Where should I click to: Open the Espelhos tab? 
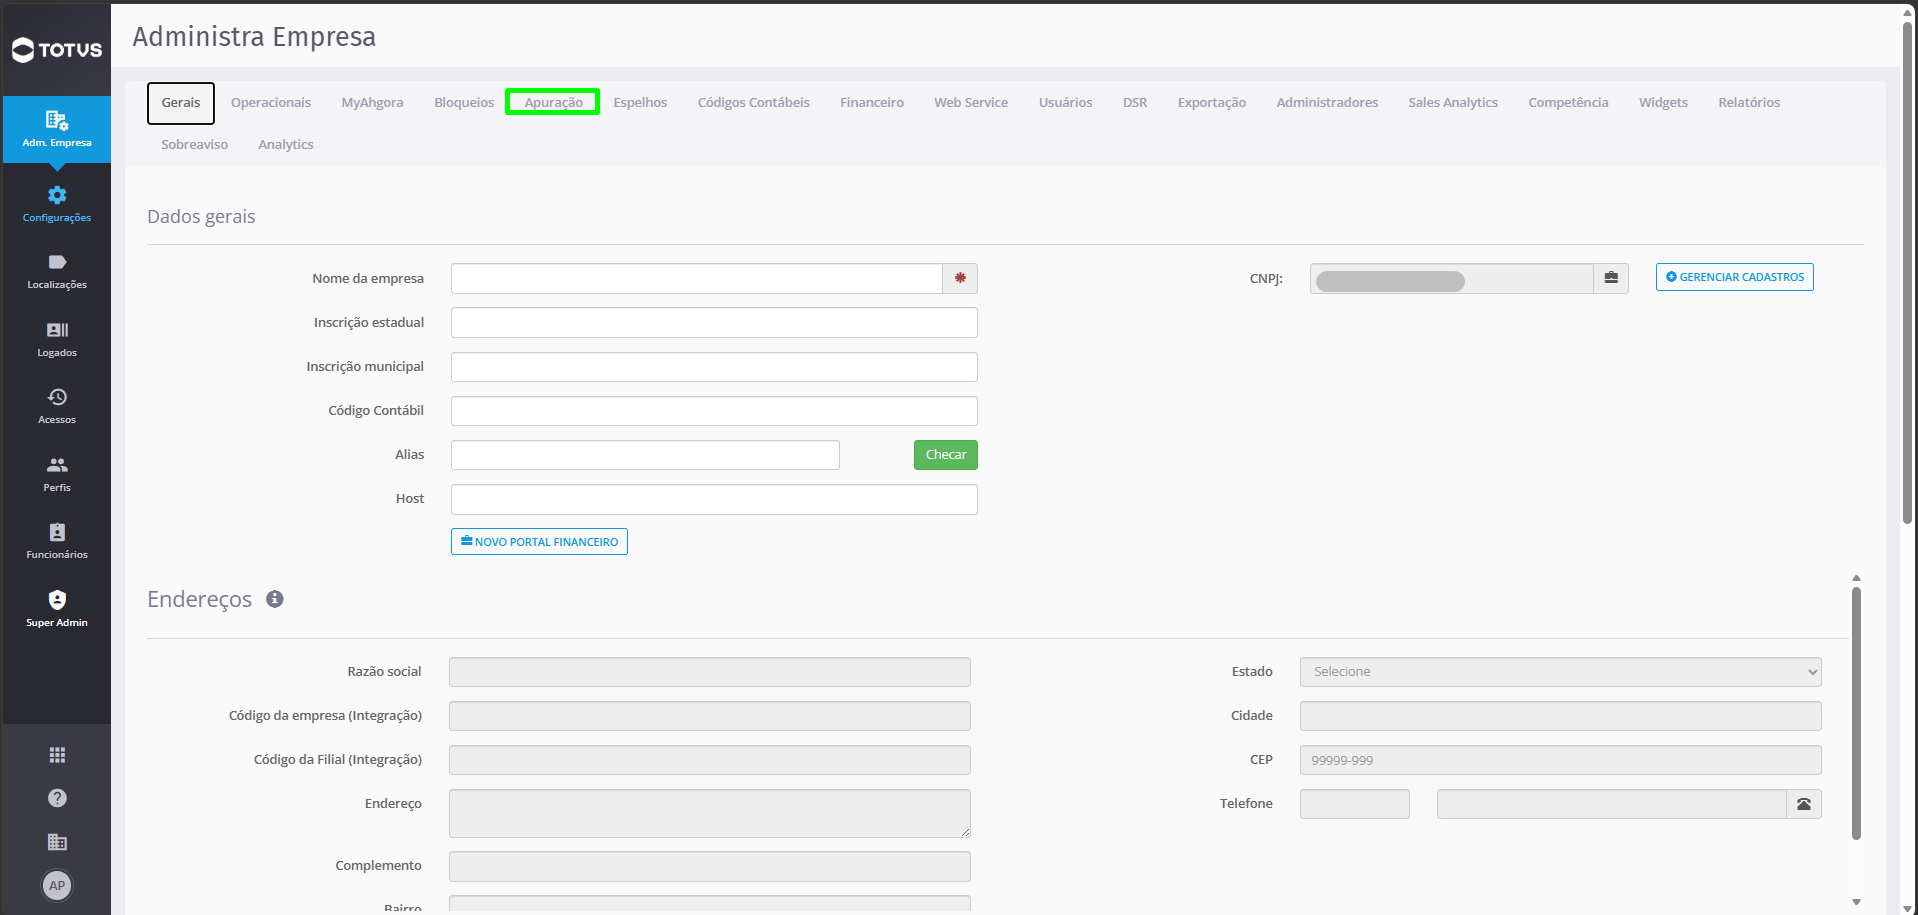coord(640,103)
